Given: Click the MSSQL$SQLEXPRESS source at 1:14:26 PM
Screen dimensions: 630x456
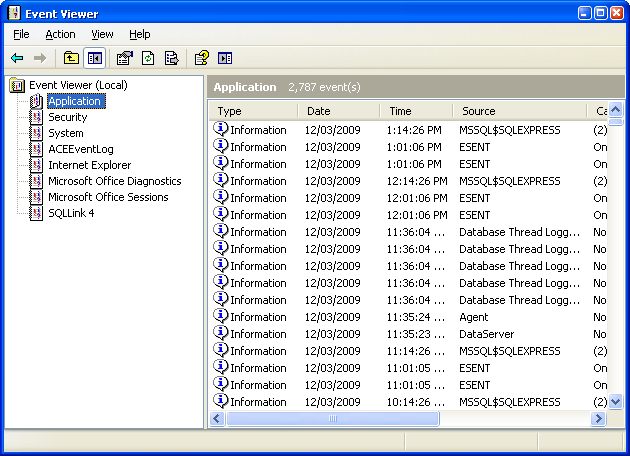Looking at the screenshot, I should coord(509,130).
